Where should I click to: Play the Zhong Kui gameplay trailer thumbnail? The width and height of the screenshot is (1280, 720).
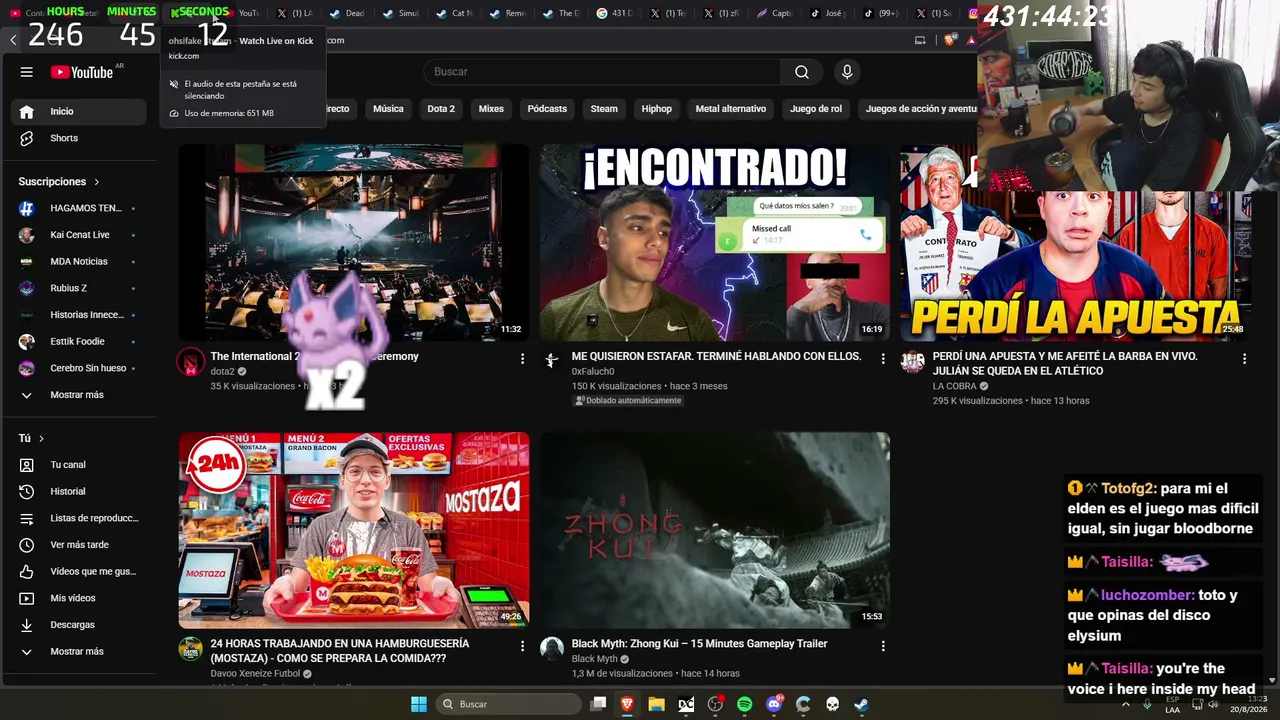pos(715,530)
